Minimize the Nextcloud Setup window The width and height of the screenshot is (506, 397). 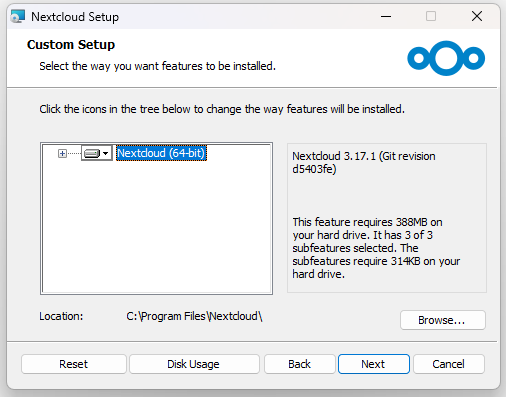pyautogui.click(x=386, y=16)
